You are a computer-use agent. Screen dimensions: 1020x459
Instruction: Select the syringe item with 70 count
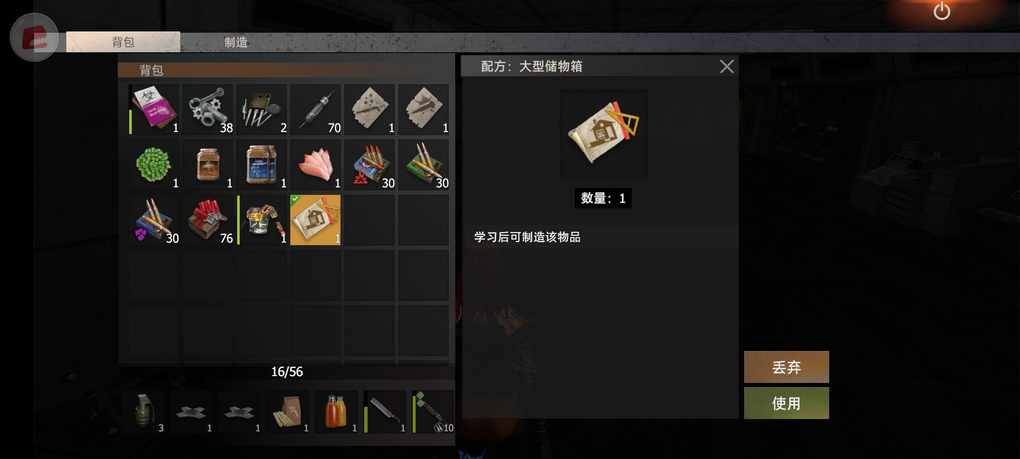pos(315,109)
